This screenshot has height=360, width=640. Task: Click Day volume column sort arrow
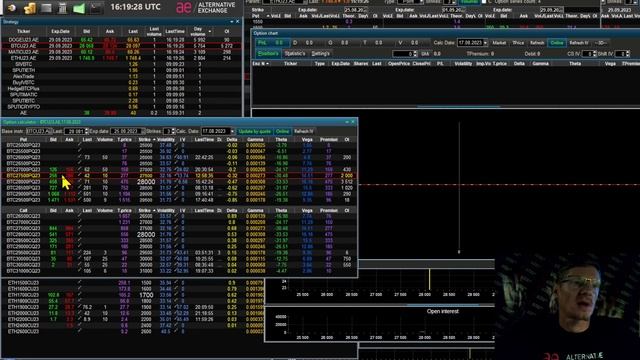210,31
